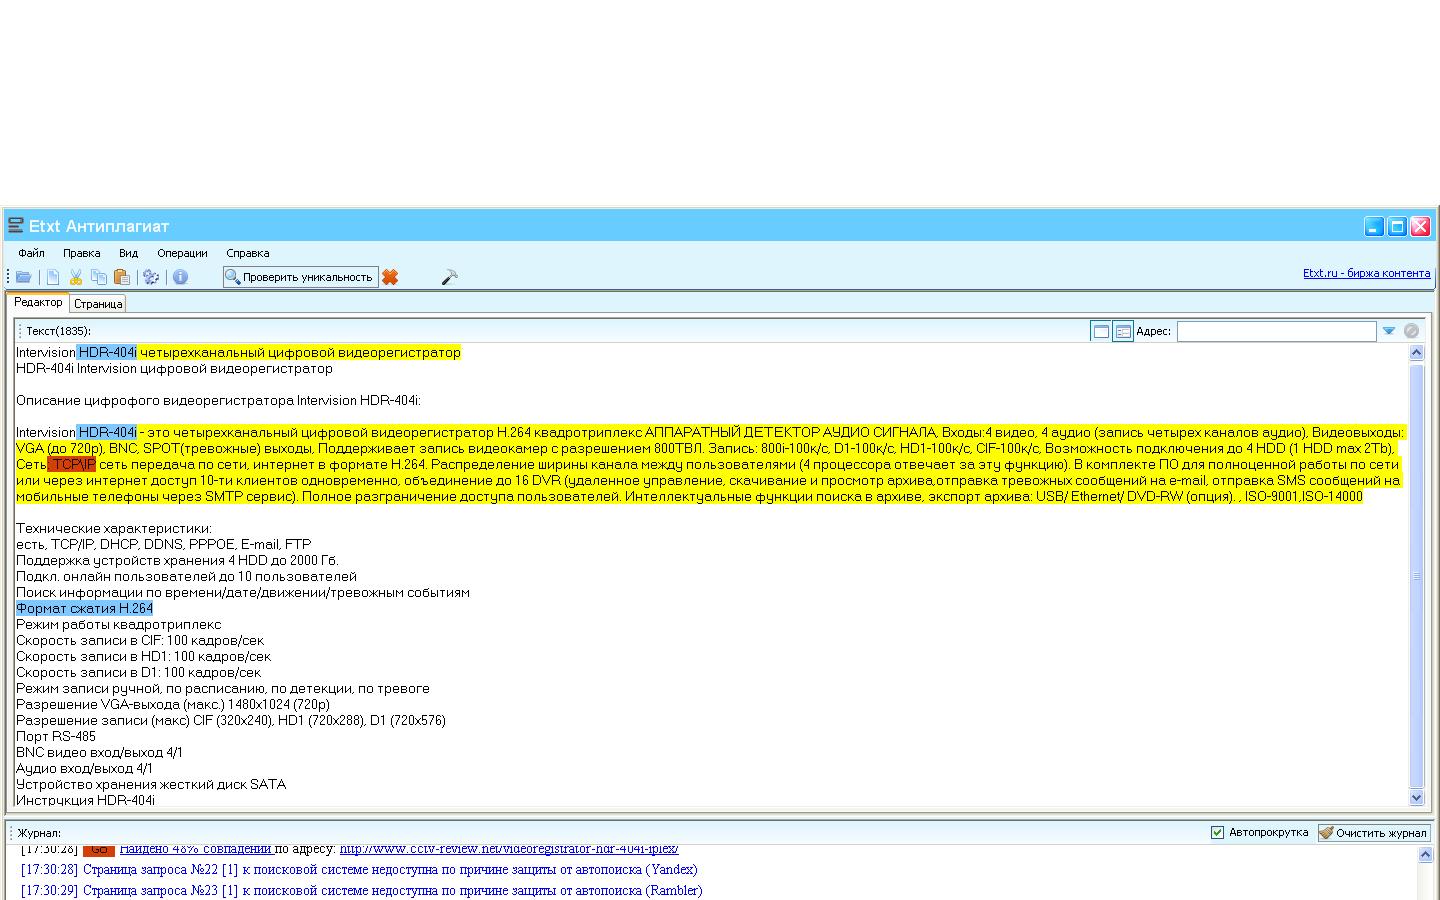Toggle the Автопрокрутка checkbox
Viewport: 1440px width, 900px height.
(x=1217, y=832)
